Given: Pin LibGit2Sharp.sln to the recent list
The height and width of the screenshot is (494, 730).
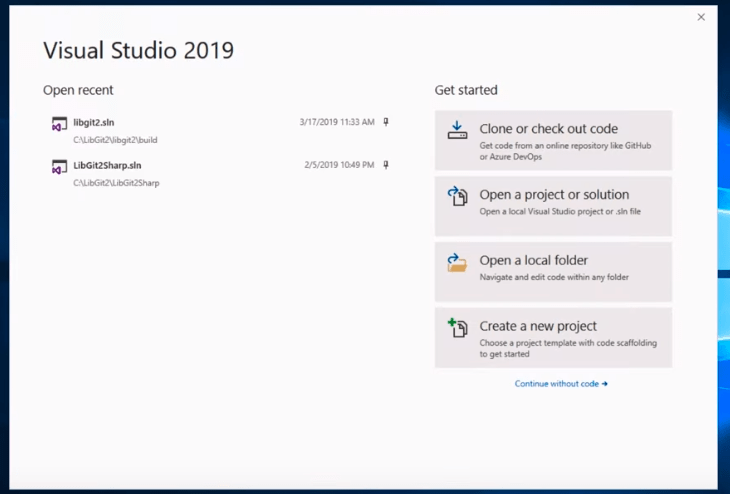Looking at the screenshot, I should [x=386, y=165].
